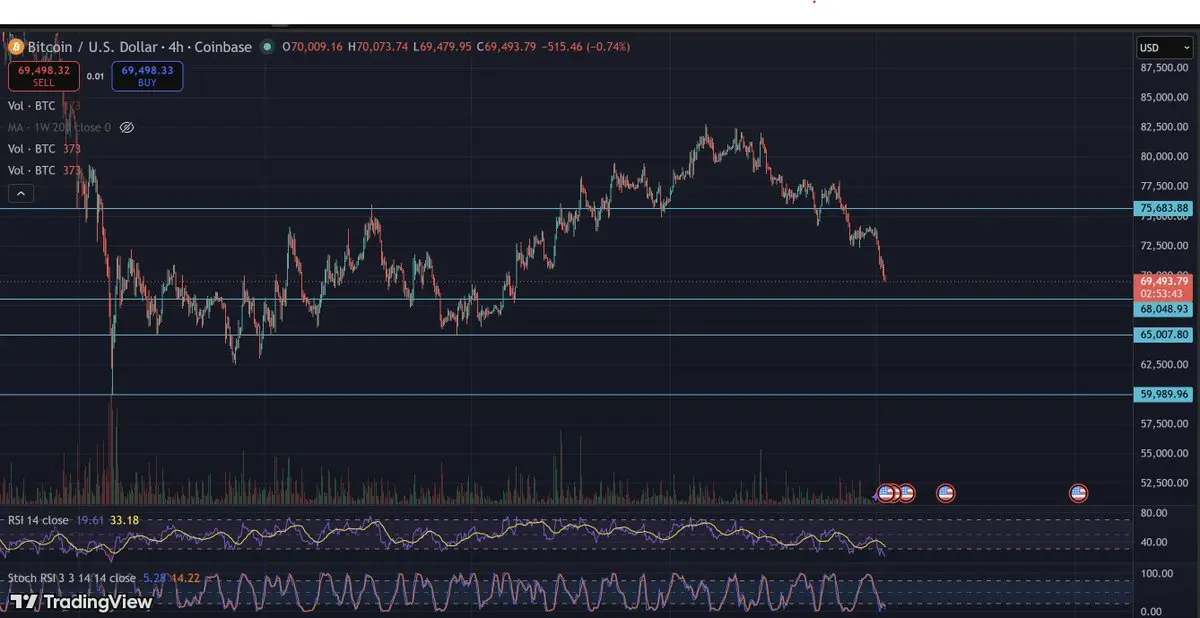The width and height of the screenshot is (1200, 618).
Task: Click the low price L69,479.95
Action: coord(443,47)
